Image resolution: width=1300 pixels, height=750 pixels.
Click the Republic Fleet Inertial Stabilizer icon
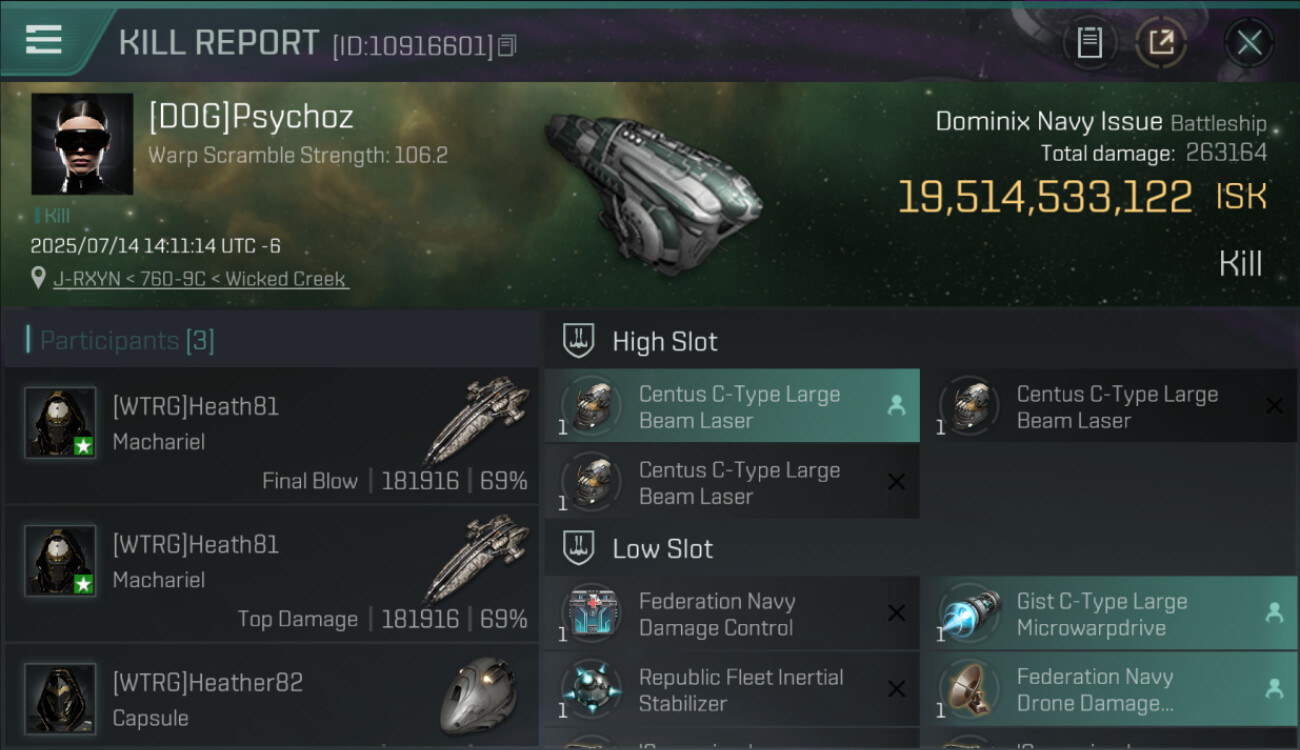[x=591, y=689]
